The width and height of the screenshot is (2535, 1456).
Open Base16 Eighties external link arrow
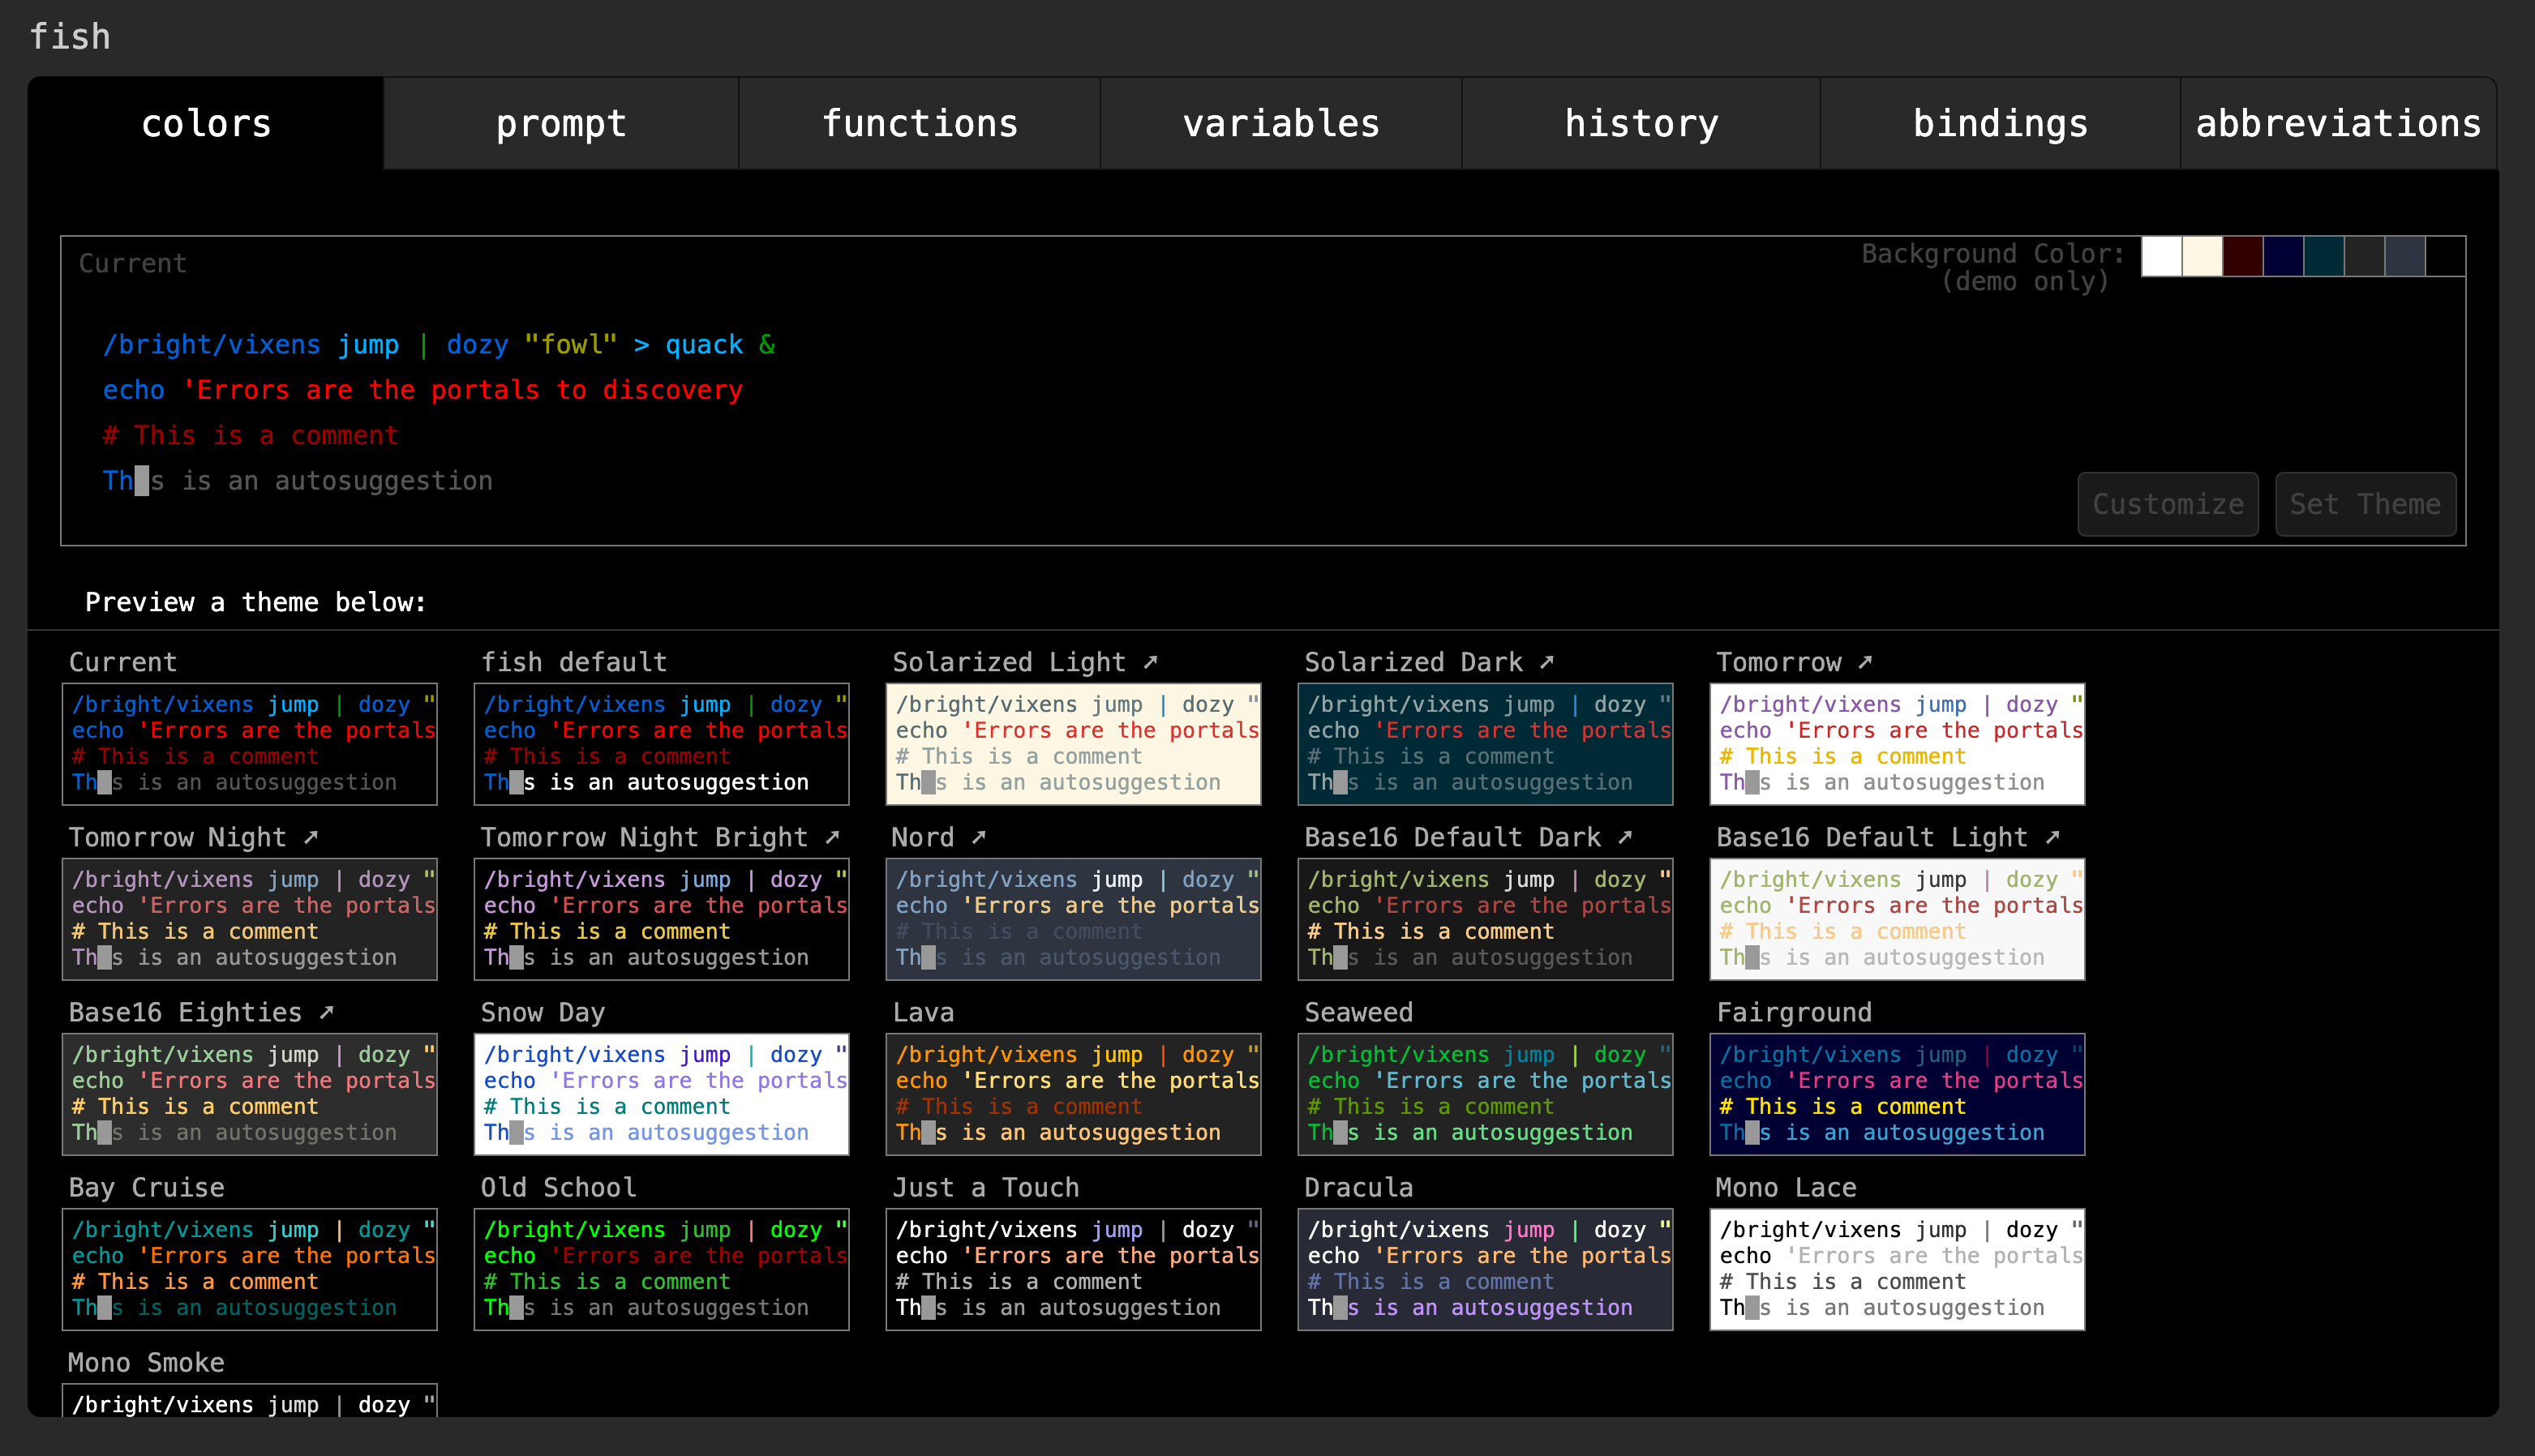coord(327,1013)
